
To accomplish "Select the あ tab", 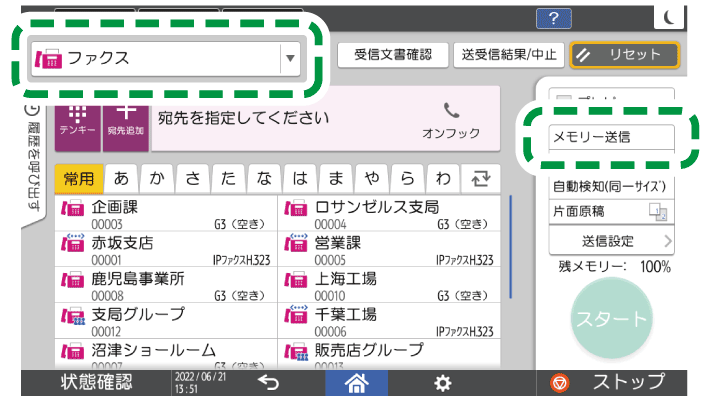I will [122, 179].
